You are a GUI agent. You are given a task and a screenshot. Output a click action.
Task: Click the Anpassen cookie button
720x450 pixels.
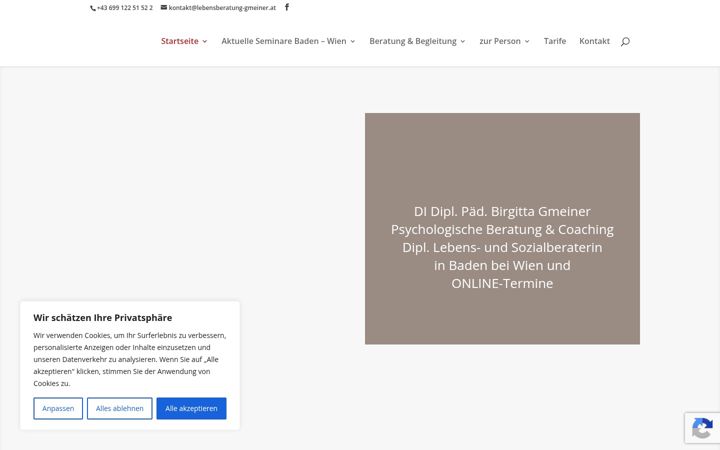click(58, 408)
